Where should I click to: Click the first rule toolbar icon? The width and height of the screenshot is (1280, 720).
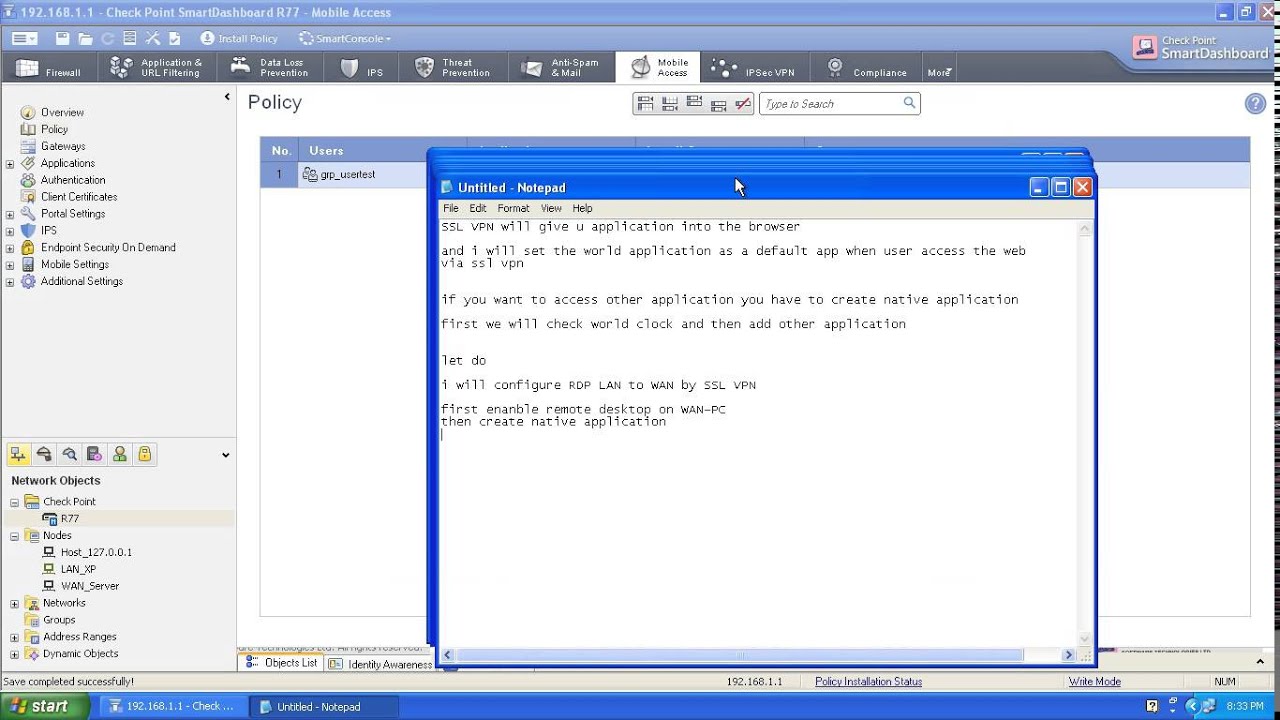point(645,103)
